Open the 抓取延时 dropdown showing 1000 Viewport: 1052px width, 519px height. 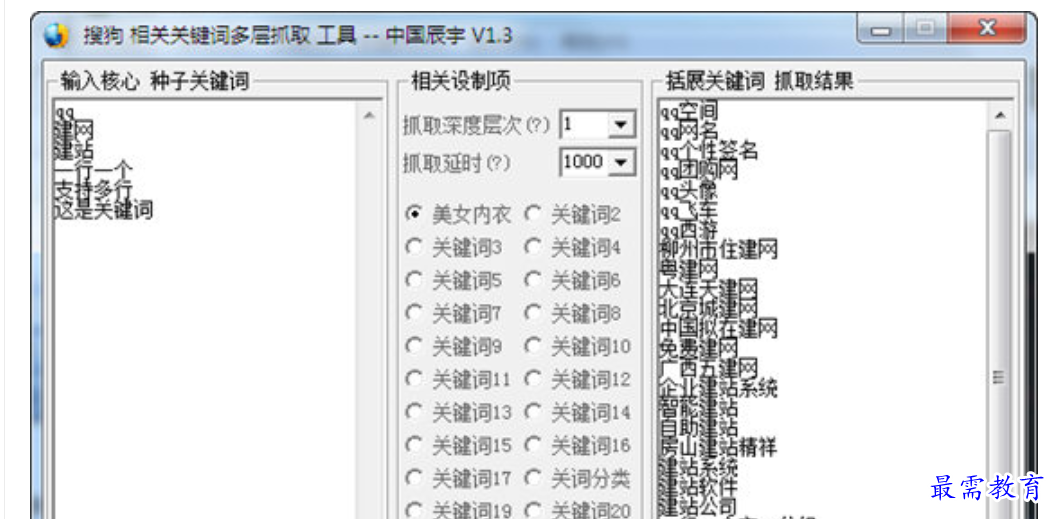click(621, 162)
